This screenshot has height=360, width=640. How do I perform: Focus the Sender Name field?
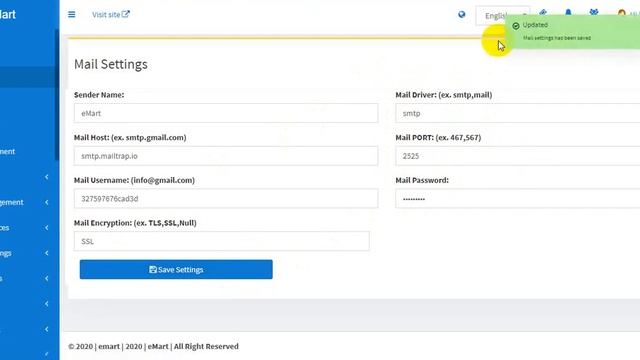[226, 113]
